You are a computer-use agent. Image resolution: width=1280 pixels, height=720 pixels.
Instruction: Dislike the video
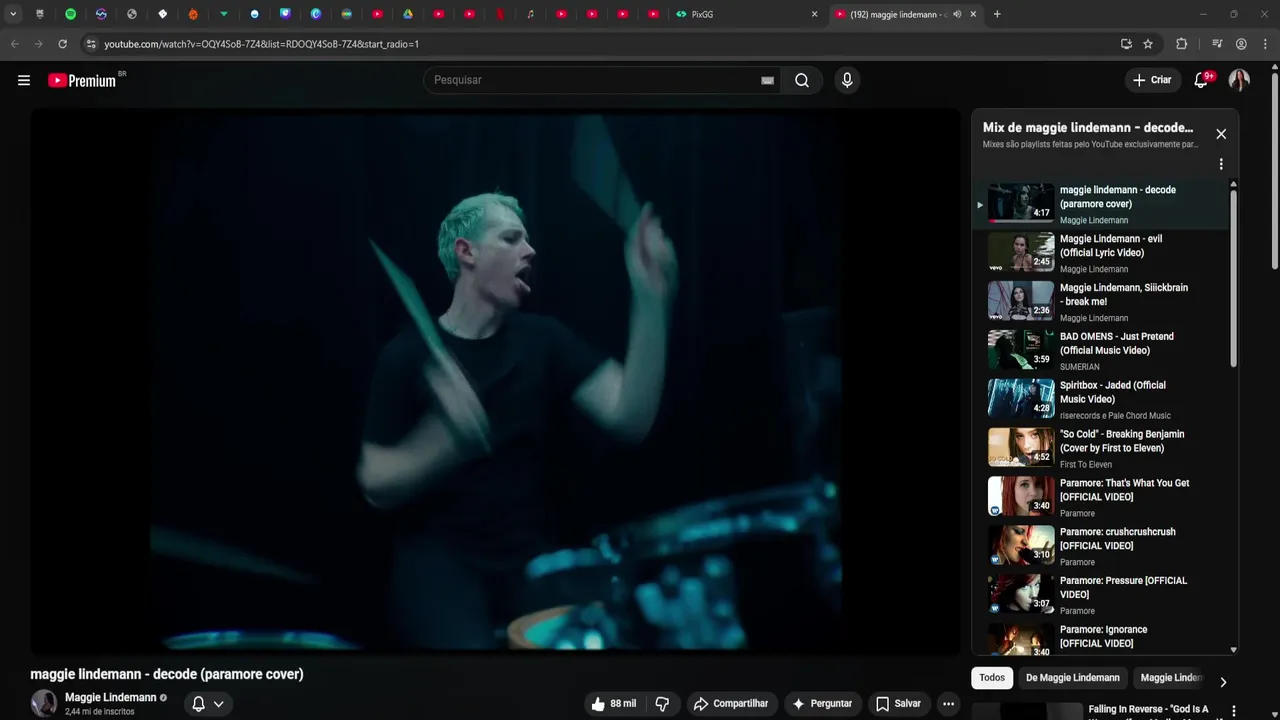(662, 704)
